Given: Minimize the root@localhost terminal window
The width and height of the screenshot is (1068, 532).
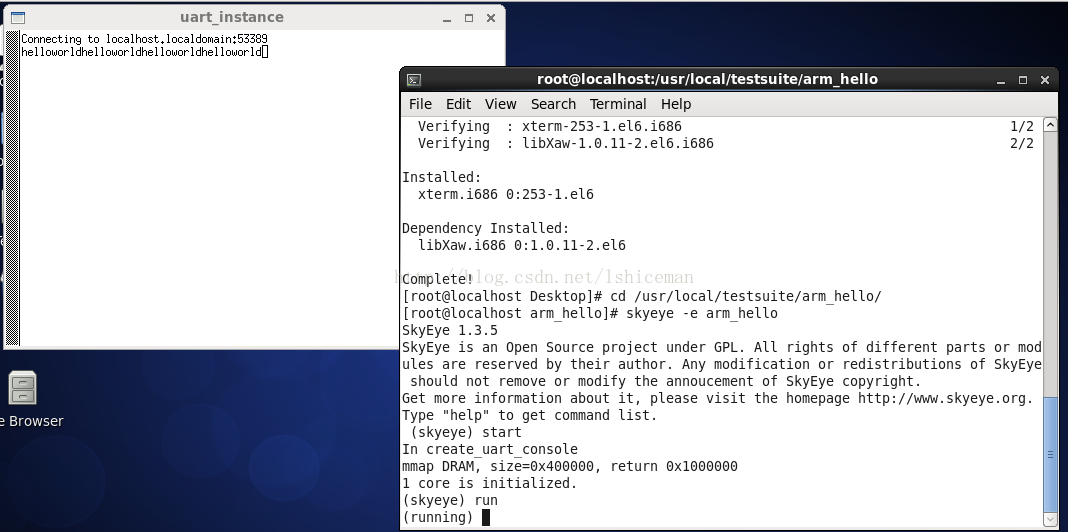Looking at the screenshot, I should point(1001,80).
